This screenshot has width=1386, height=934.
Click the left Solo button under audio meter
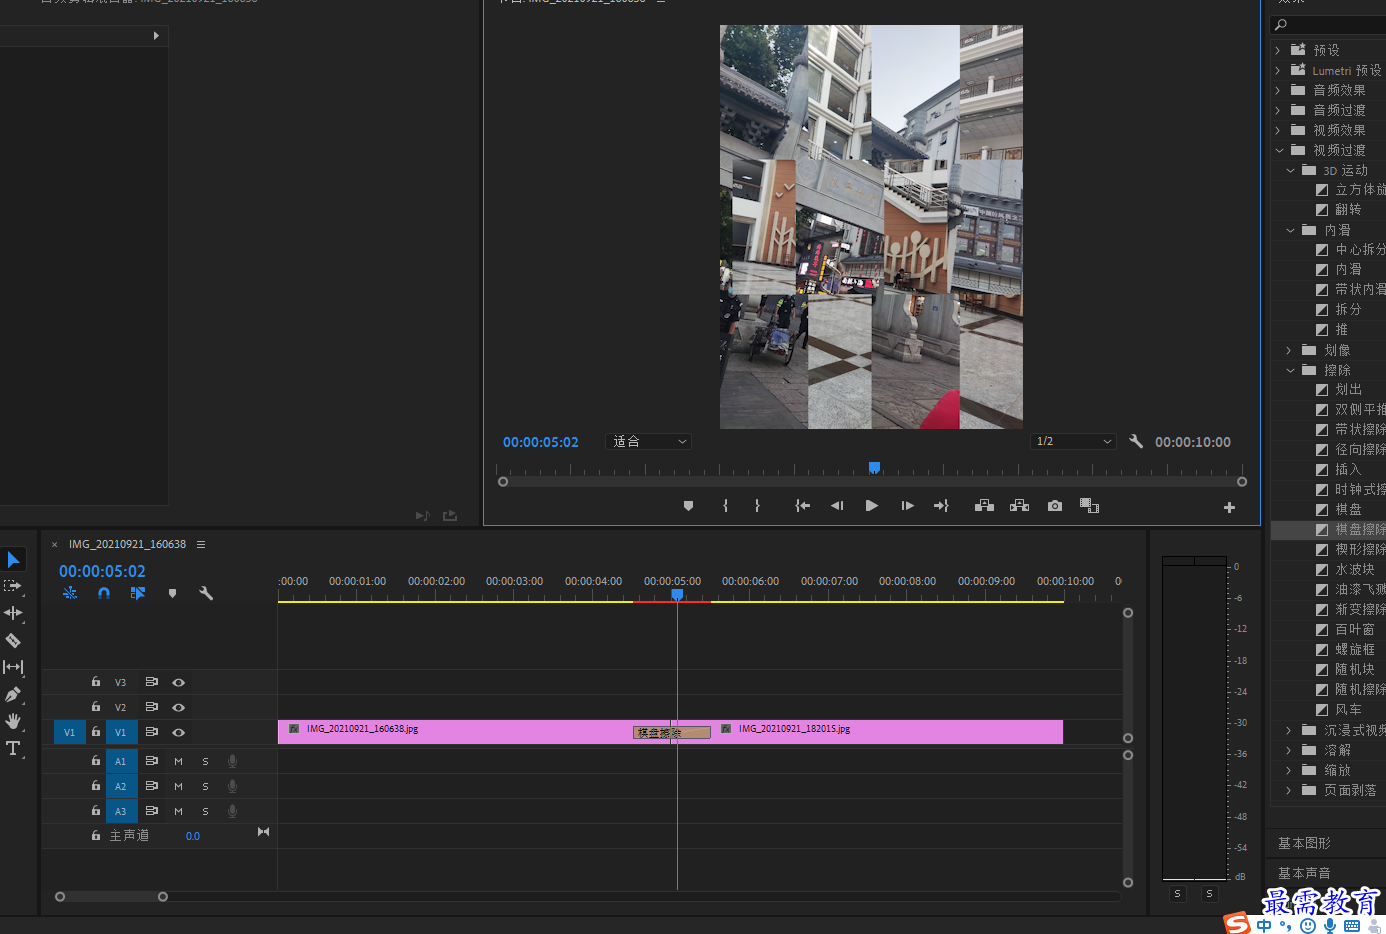point(1178,894)
